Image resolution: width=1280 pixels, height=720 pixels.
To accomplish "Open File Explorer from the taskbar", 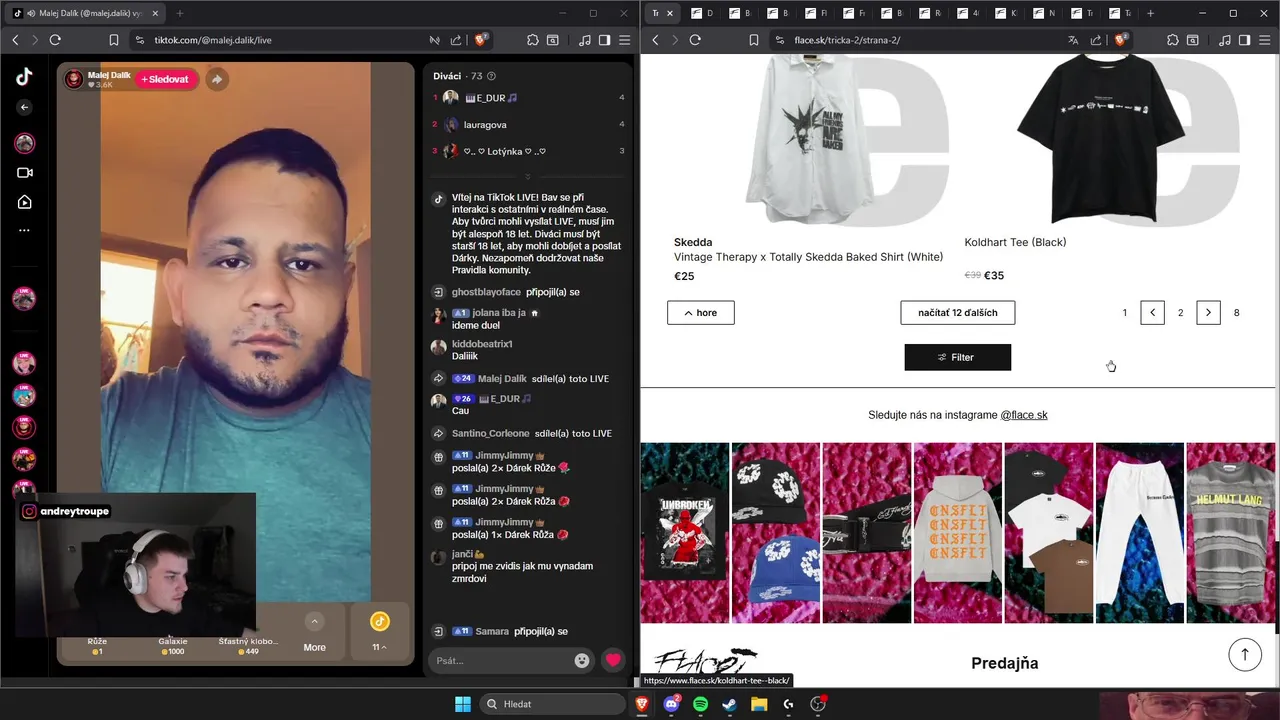I will 759,704.
